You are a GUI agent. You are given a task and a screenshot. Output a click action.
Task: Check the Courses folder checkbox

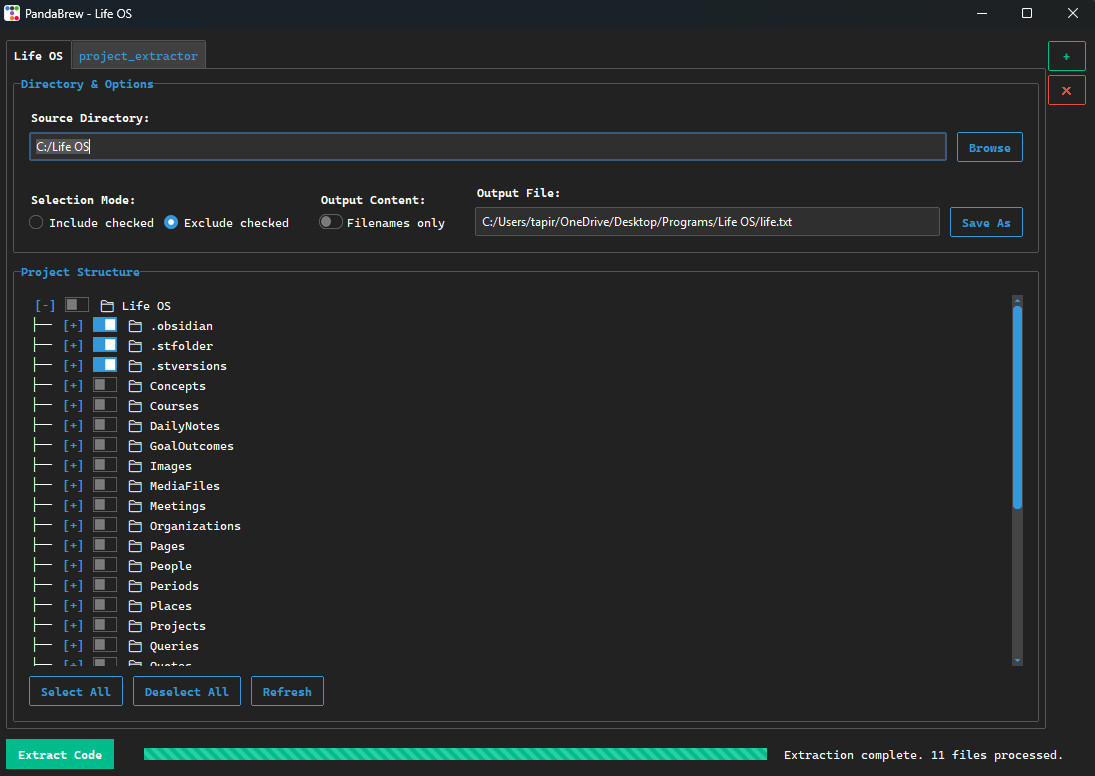(x=105, y=405)
